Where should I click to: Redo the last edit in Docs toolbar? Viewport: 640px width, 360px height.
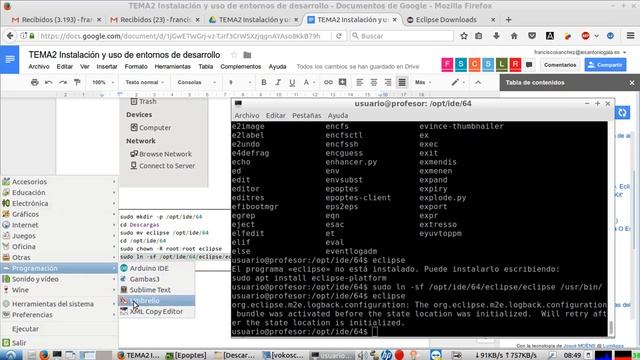(x=62, y=82)
